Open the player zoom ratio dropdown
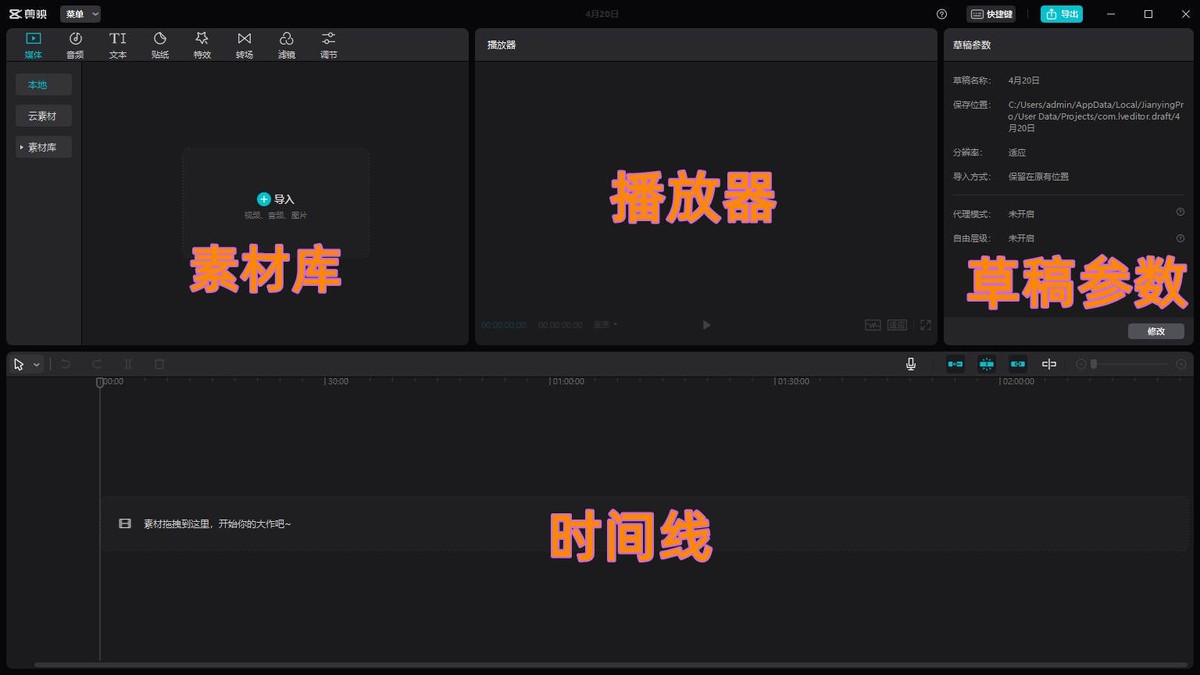The width and height of the screenshot is (1200, 675). pyautogui.click(x=604, y=325)
